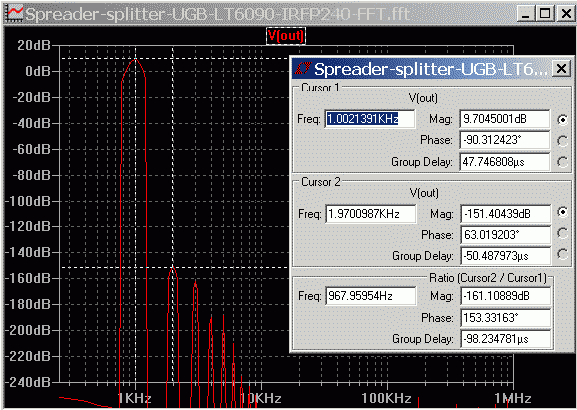Click Cursor 2 Phase field 63.019203°
577x410 pixels.
pyautogui.click(x=505, y=235)
